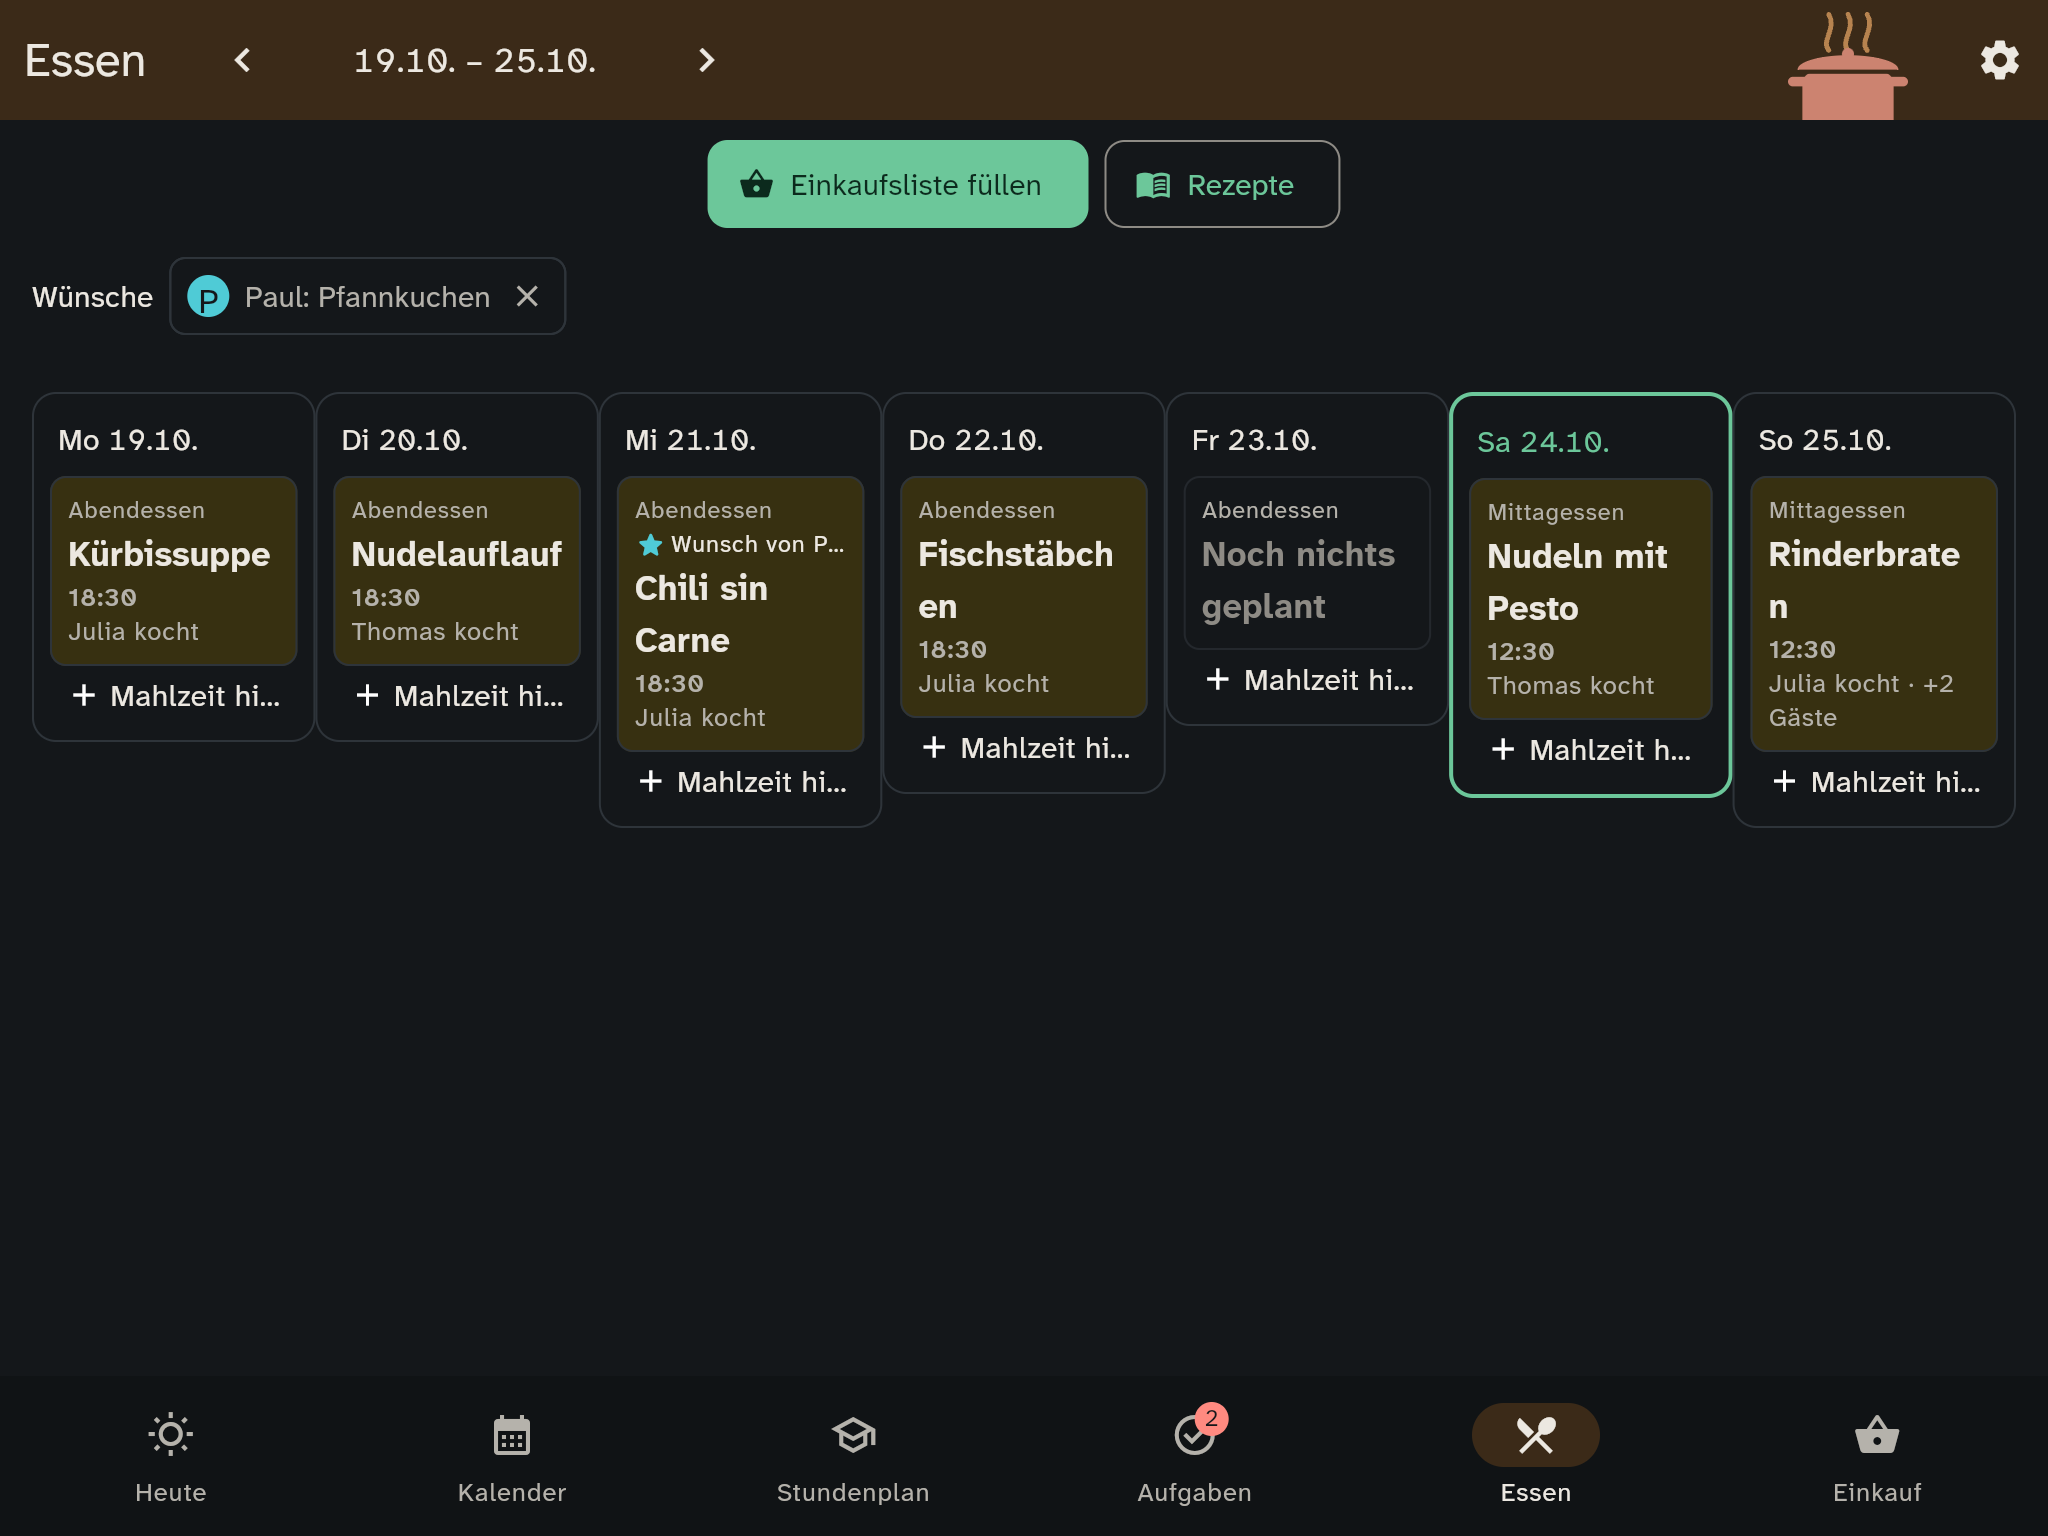
Task: Open the Einkauf shopping tab
Action: 1877,1456
